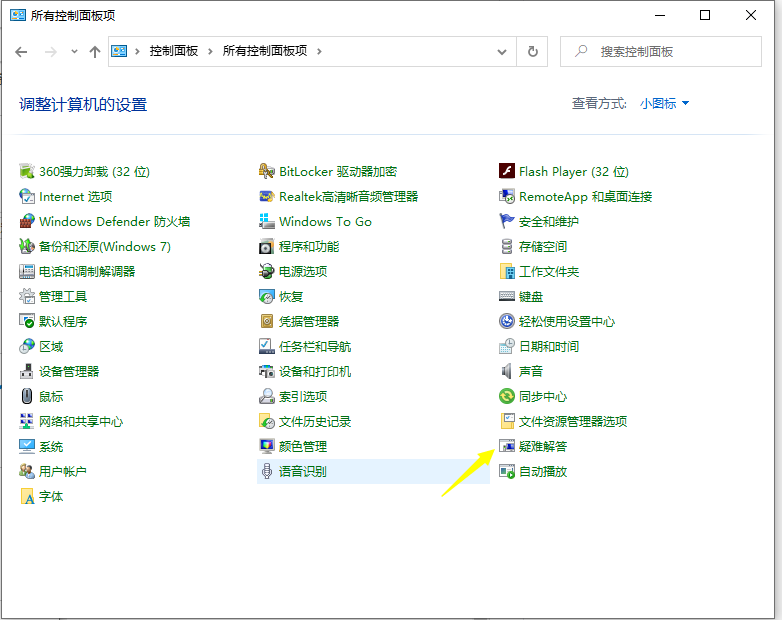Open the 语音识别 microphone icon
Image resolution: width=782 pixels, height=620 pixels.
click(267, 472)
